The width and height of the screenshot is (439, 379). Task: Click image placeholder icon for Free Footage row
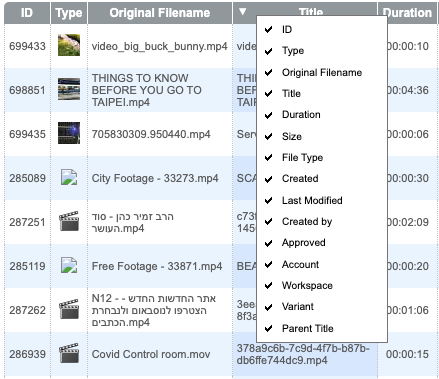[x=69, y=265]
